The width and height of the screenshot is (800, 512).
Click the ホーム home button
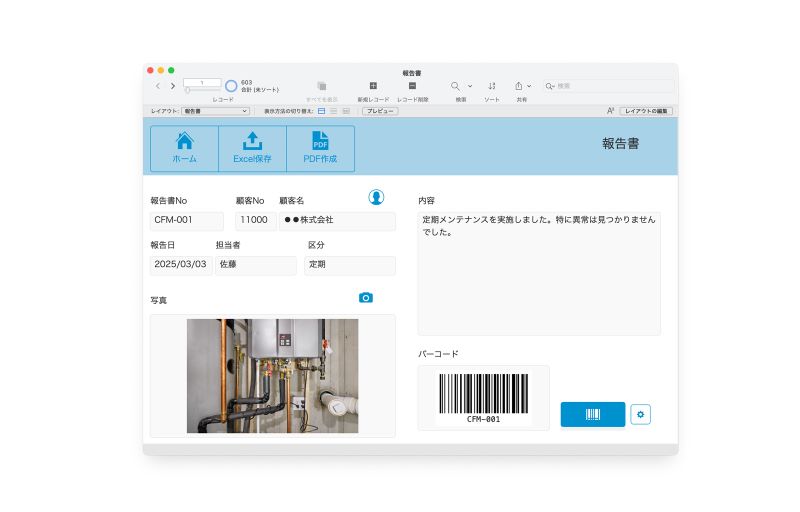pos(184,148)
